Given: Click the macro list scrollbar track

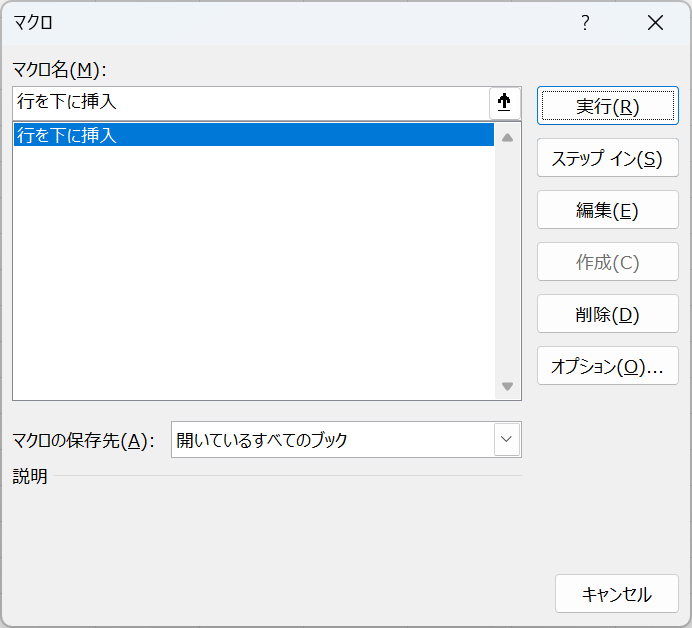Looking at the screenshot, I should pos(507,260).
